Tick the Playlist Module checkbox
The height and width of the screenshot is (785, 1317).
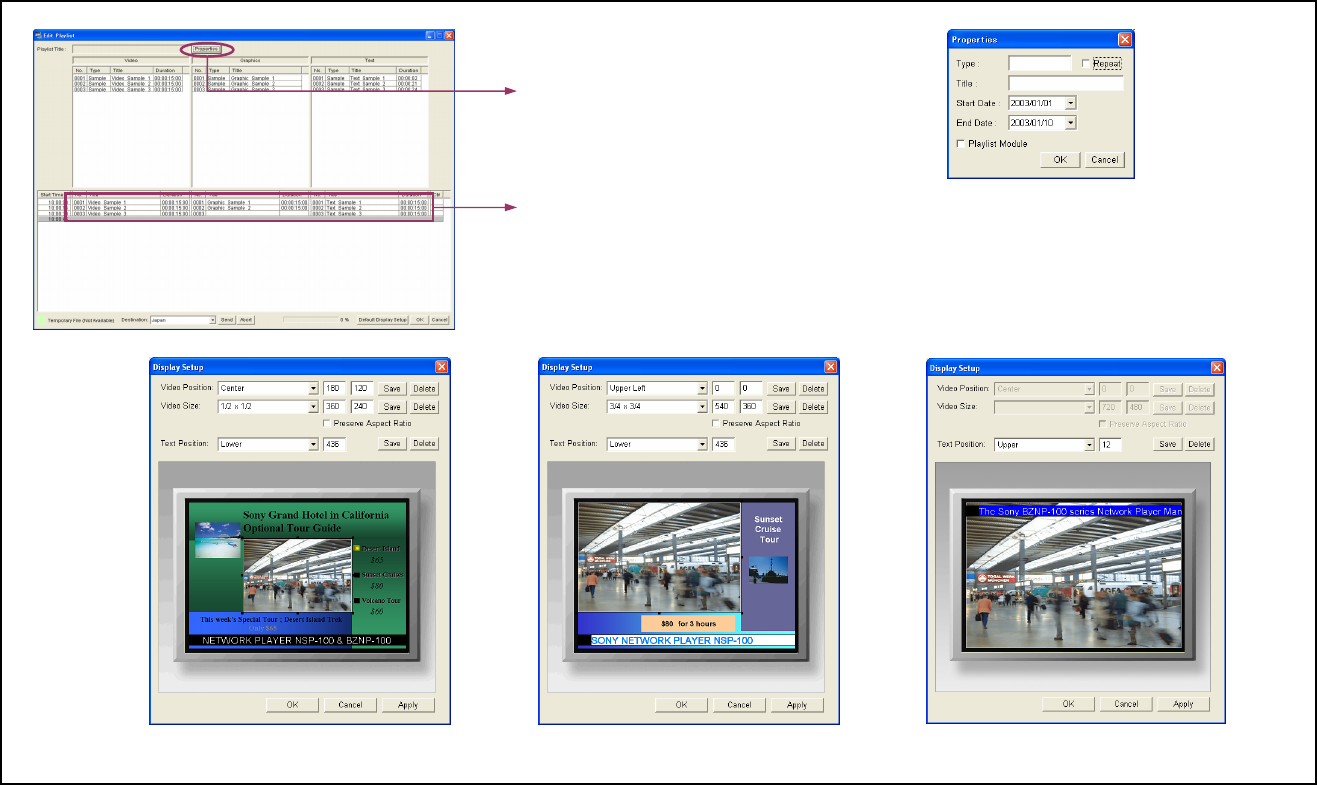pos(961,144)
